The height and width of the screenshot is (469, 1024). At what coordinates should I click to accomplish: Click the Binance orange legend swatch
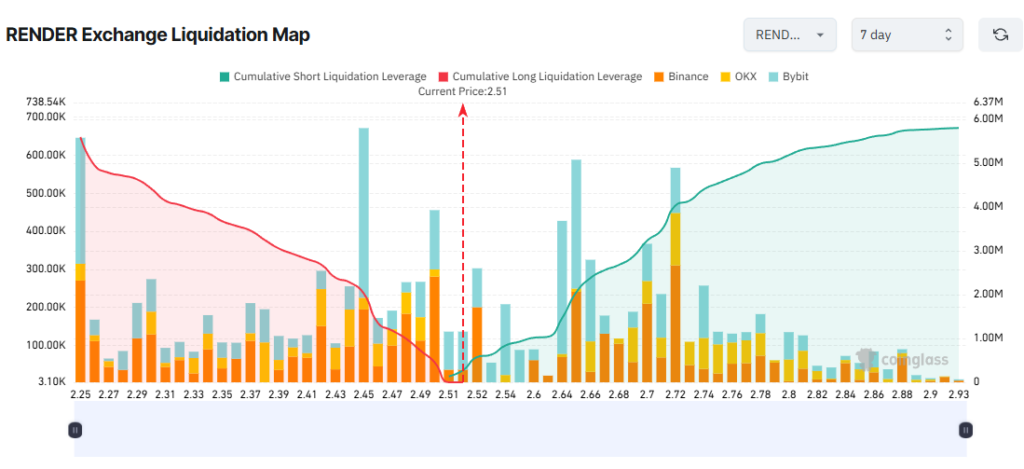[x=659, y=76]
